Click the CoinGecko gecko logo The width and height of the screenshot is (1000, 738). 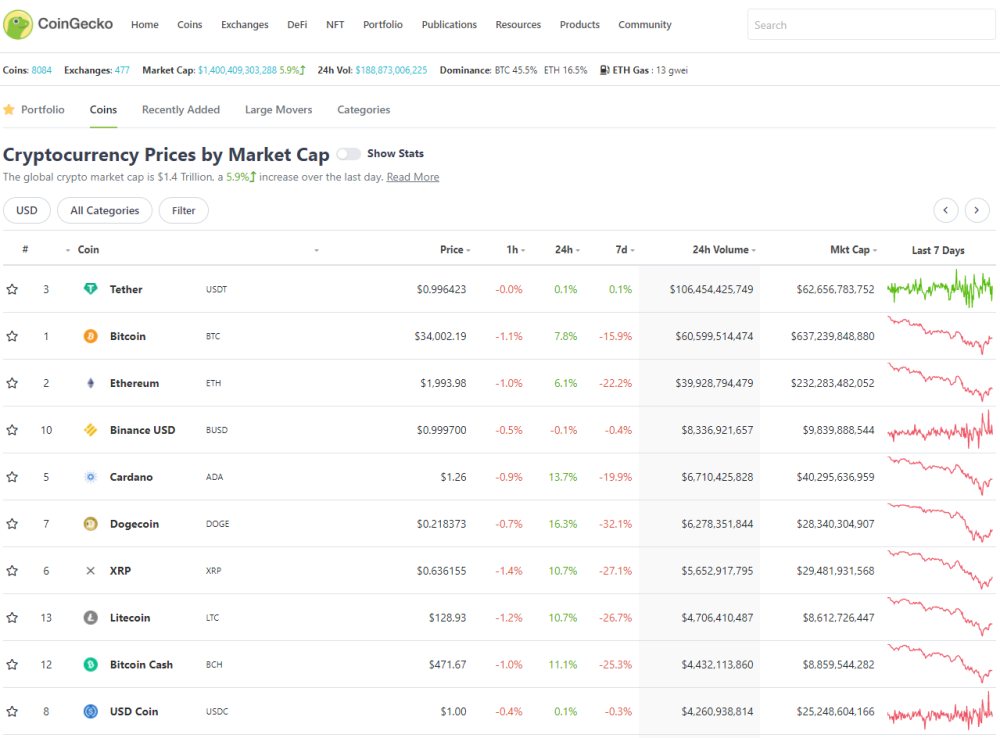pyautogui.click(x=18, y=24)
